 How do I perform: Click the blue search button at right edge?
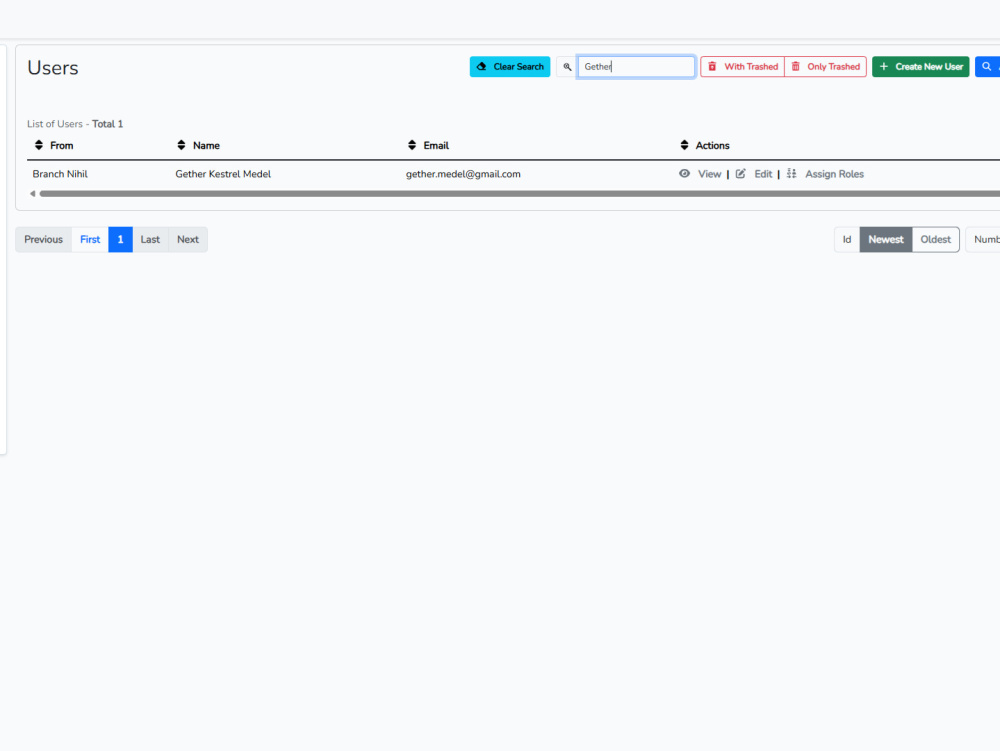coord(987,66)
